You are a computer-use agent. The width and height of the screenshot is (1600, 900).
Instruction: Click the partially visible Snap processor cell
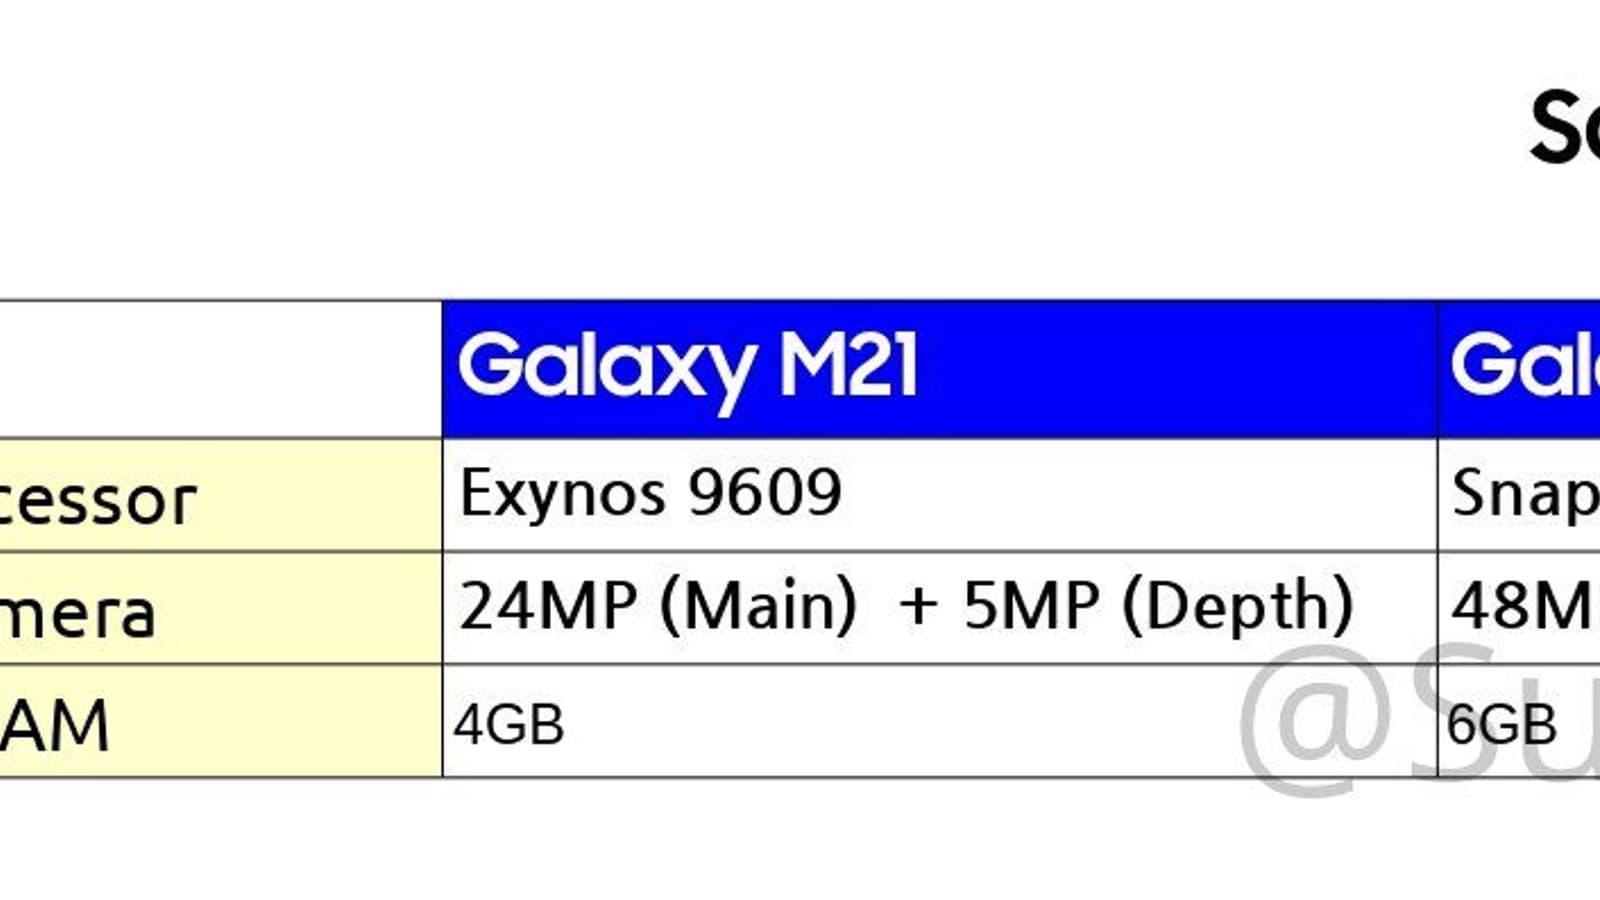click(x=1525, y=494)
